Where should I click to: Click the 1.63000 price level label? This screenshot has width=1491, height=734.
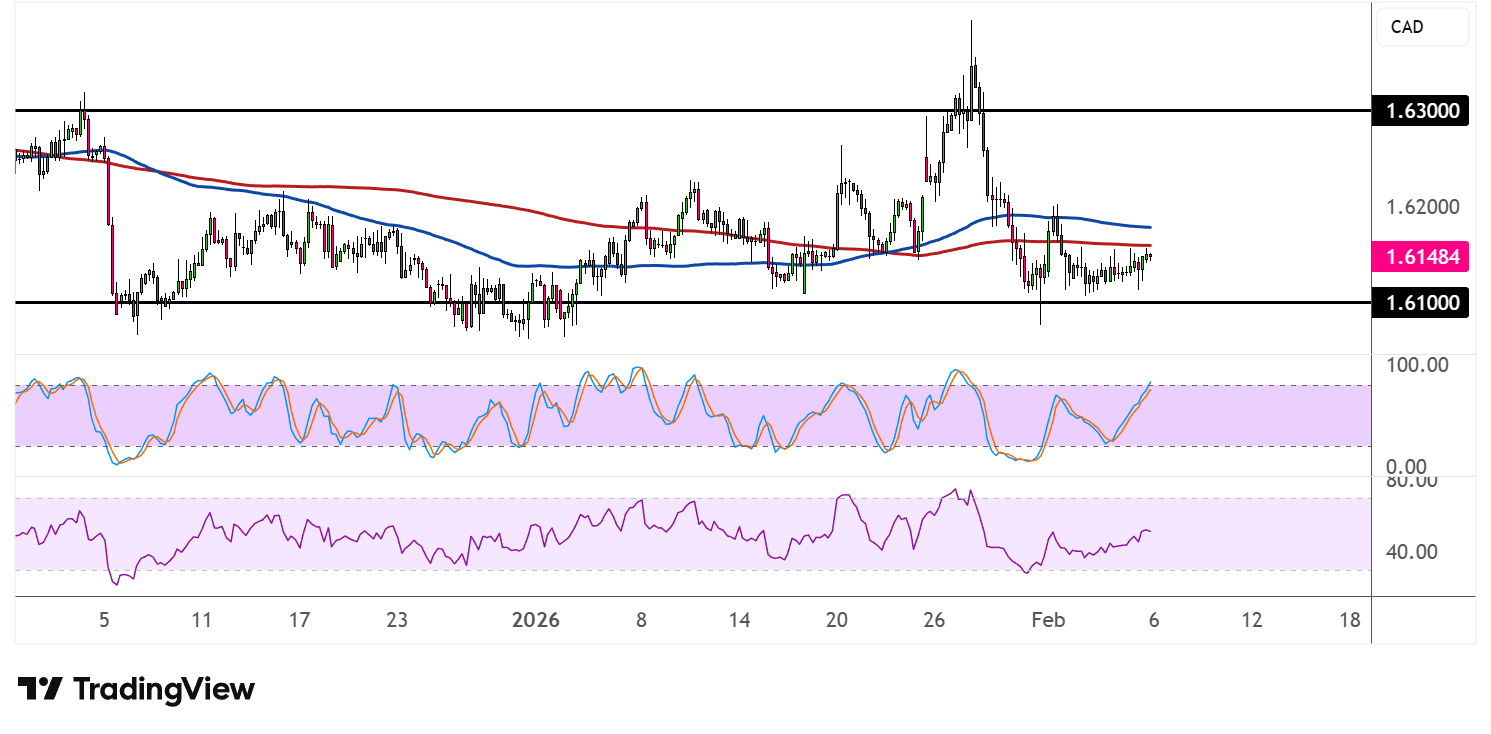pos(1422,110)
